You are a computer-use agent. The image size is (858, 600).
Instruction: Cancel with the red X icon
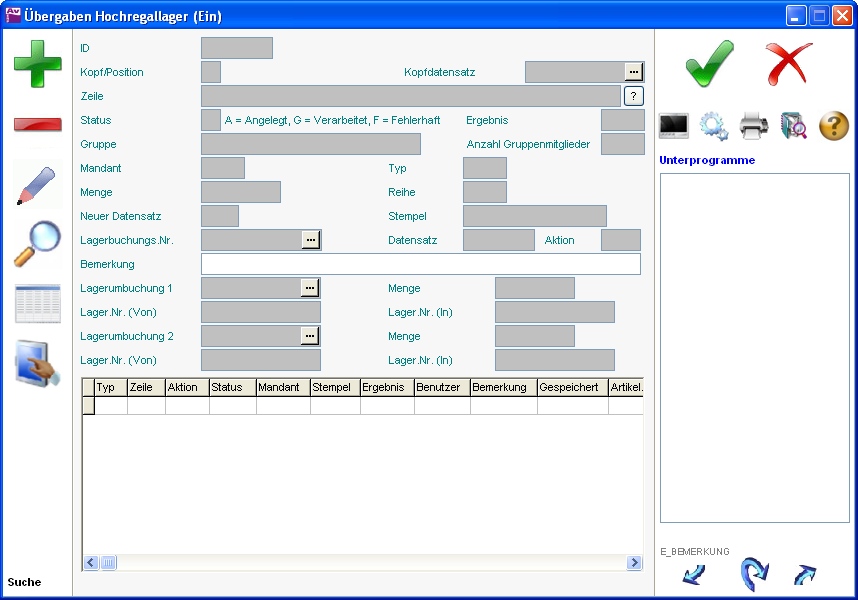[x=789, y=64]
